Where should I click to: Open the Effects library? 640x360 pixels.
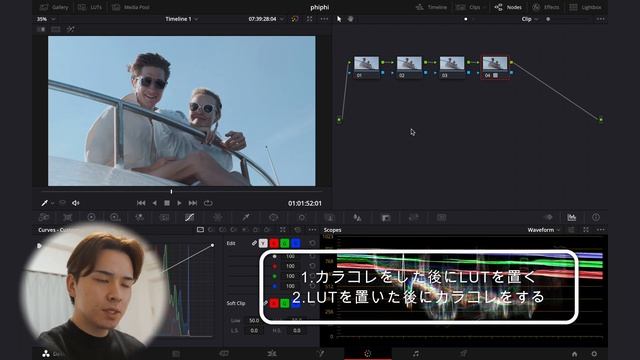click(546, 7)
